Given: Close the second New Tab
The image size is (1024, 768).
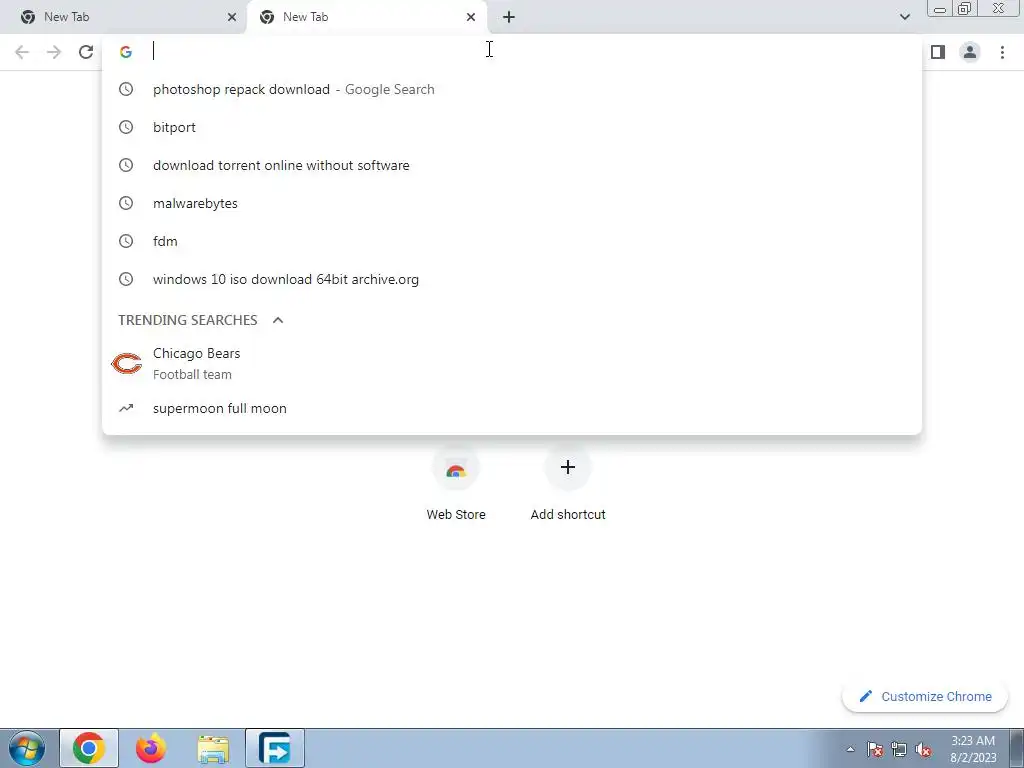Looking at the screenshot, I should (470, 17).
